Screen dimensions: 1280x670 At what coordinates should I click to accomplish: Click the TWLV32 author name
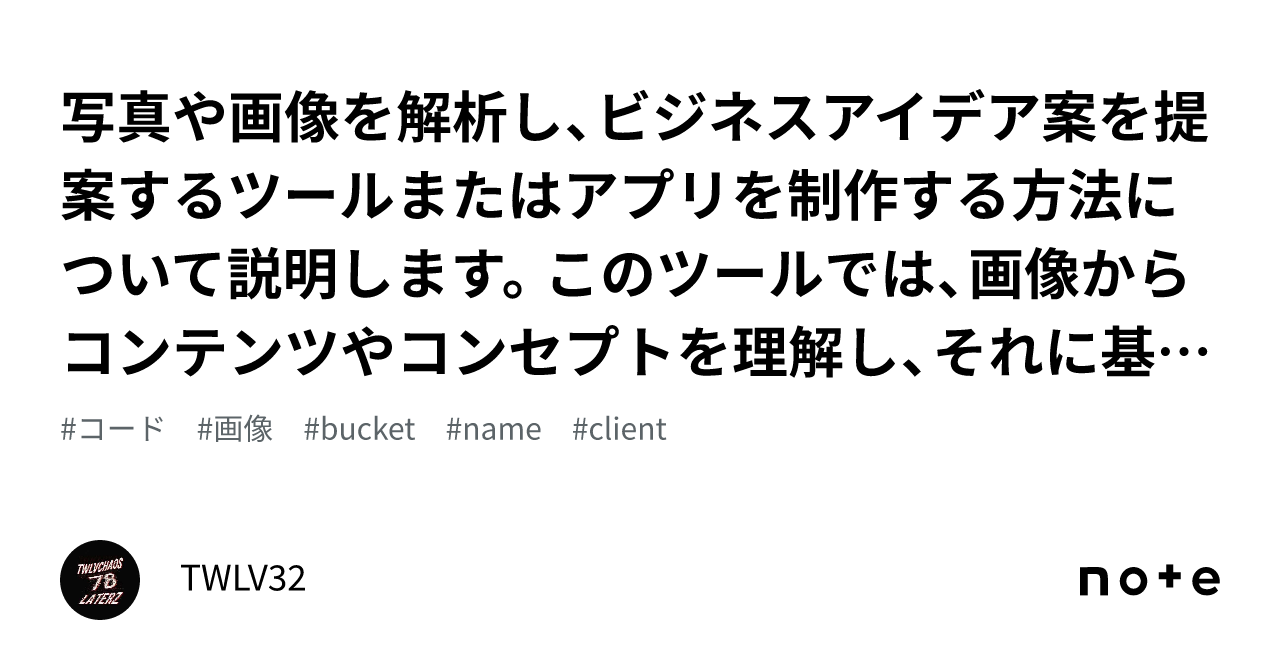click(243, 579)
